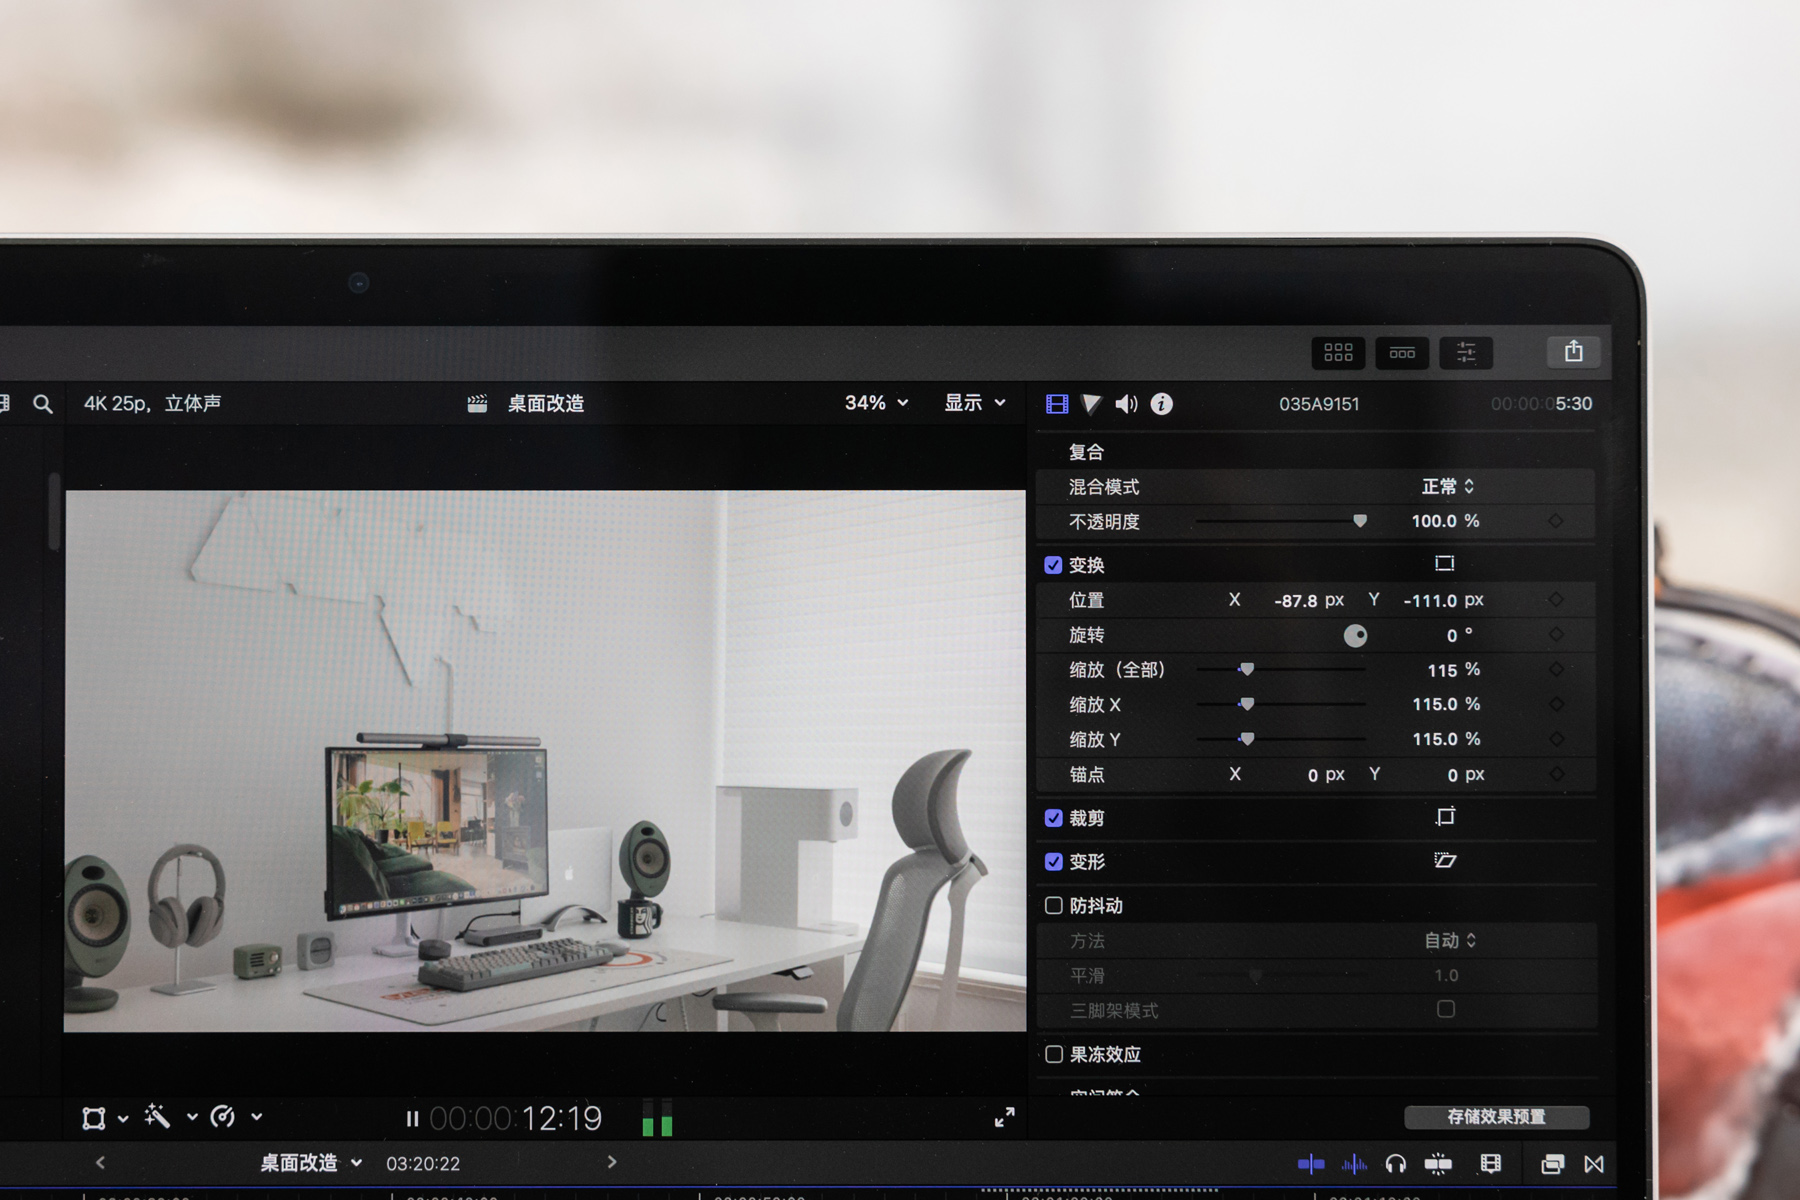The width and height of the screenshot is (1800, 1200).
Task: Toggle the 变形 checkbox
Action: [1053, 861]
